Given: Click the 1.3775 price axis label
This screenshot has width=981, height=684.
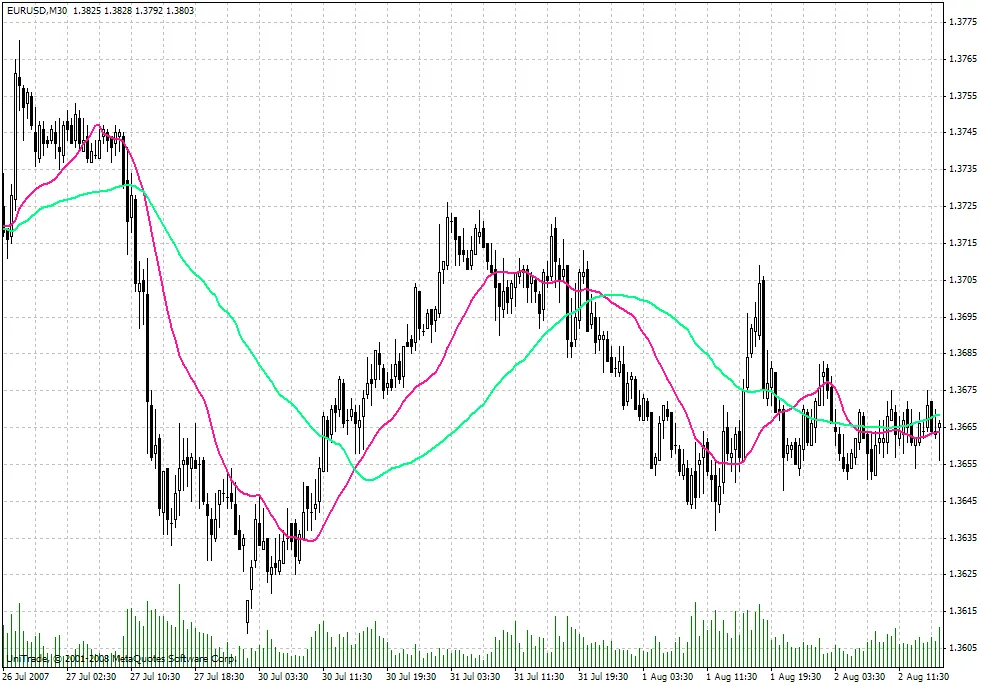Looking at the screenshot, I should 962,22.
